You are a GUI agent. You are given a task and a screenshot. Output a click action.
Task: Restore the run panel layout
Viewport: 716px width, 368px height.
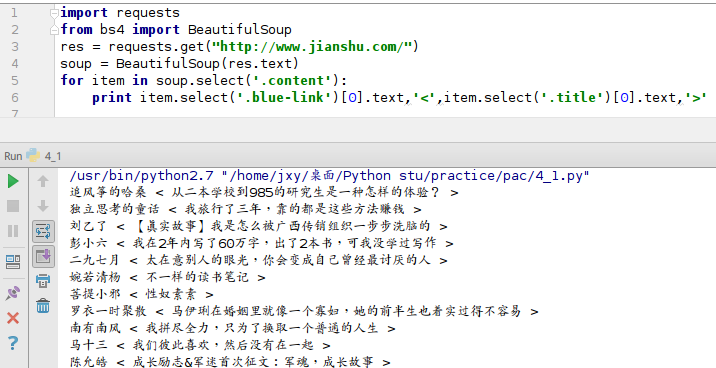coord(13,262)
